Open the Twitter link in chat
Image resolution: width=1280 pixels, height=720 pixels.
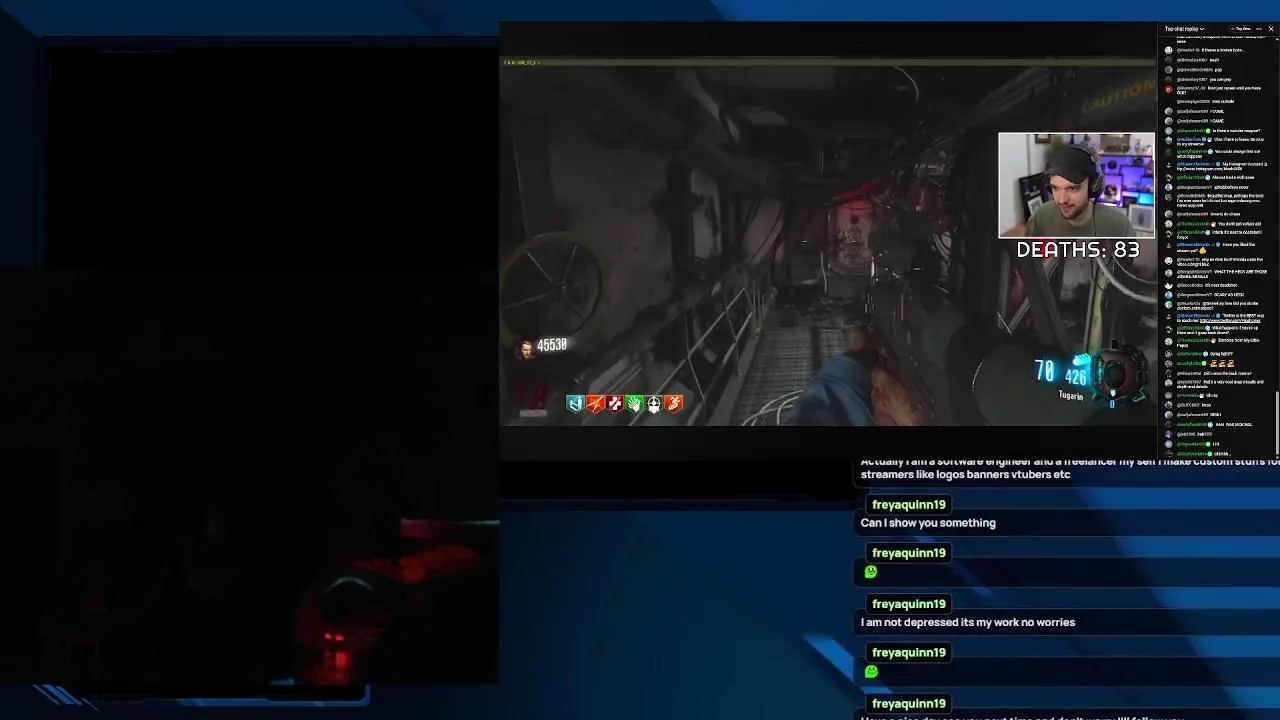tap(1230, 321)
